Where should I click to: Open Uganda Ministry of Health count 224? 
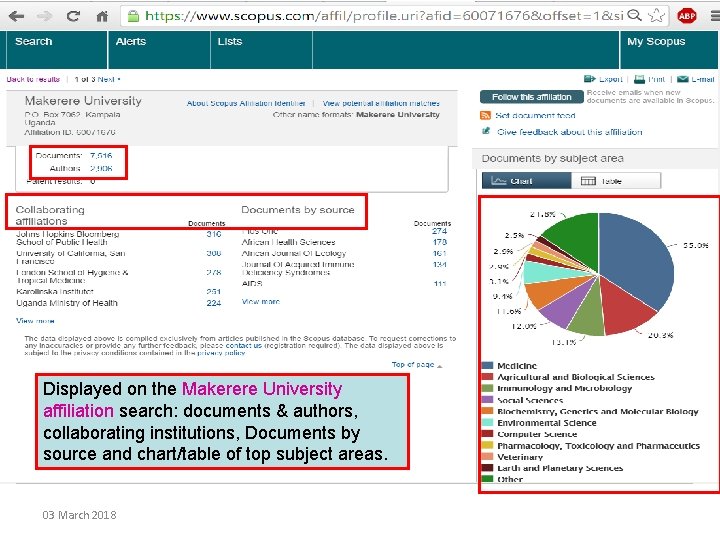point(214,303)
